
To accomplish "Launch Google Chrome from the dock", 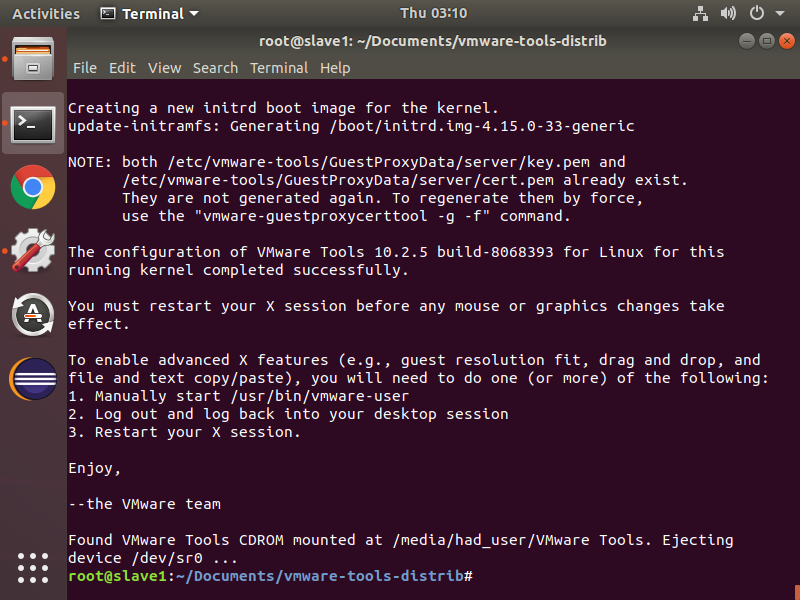I will [33, 187].
